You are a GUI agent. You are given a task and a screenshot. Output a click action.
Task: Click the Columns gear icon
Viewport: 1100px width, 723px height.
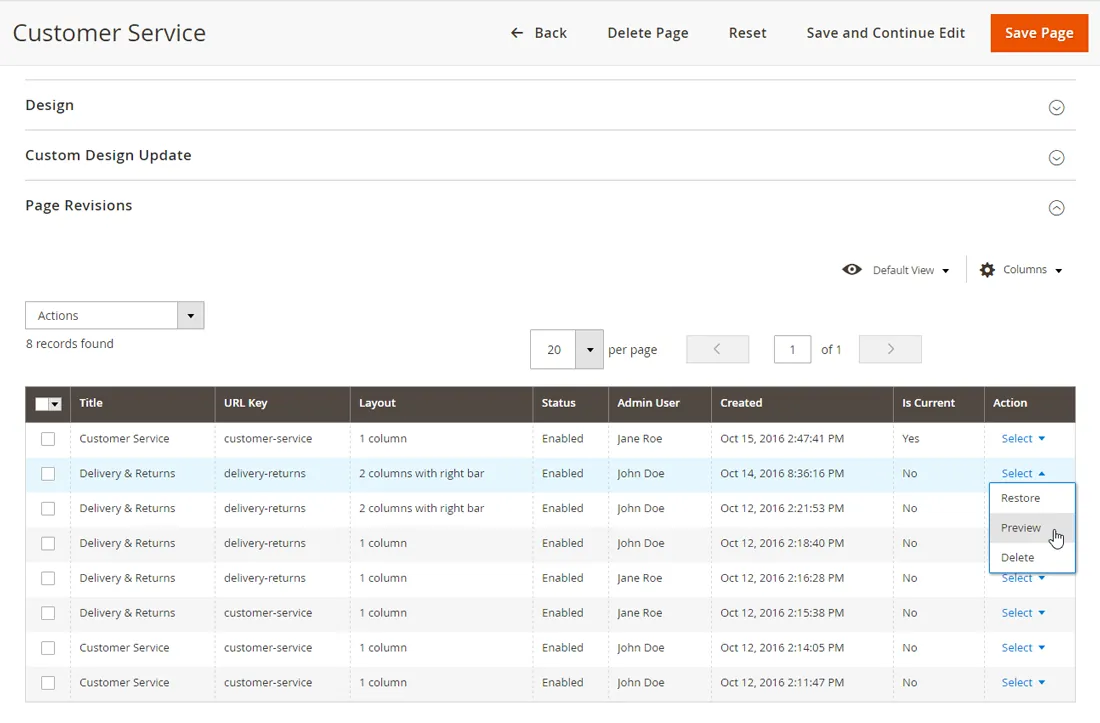(x=987, y=270)
